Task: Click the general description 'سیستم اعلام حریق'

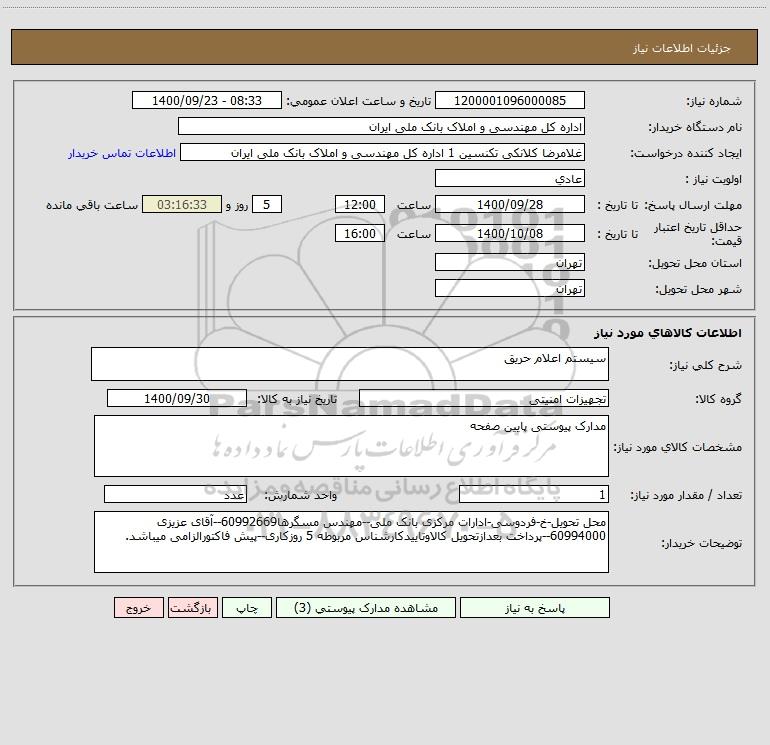Action: click(350, 364)
